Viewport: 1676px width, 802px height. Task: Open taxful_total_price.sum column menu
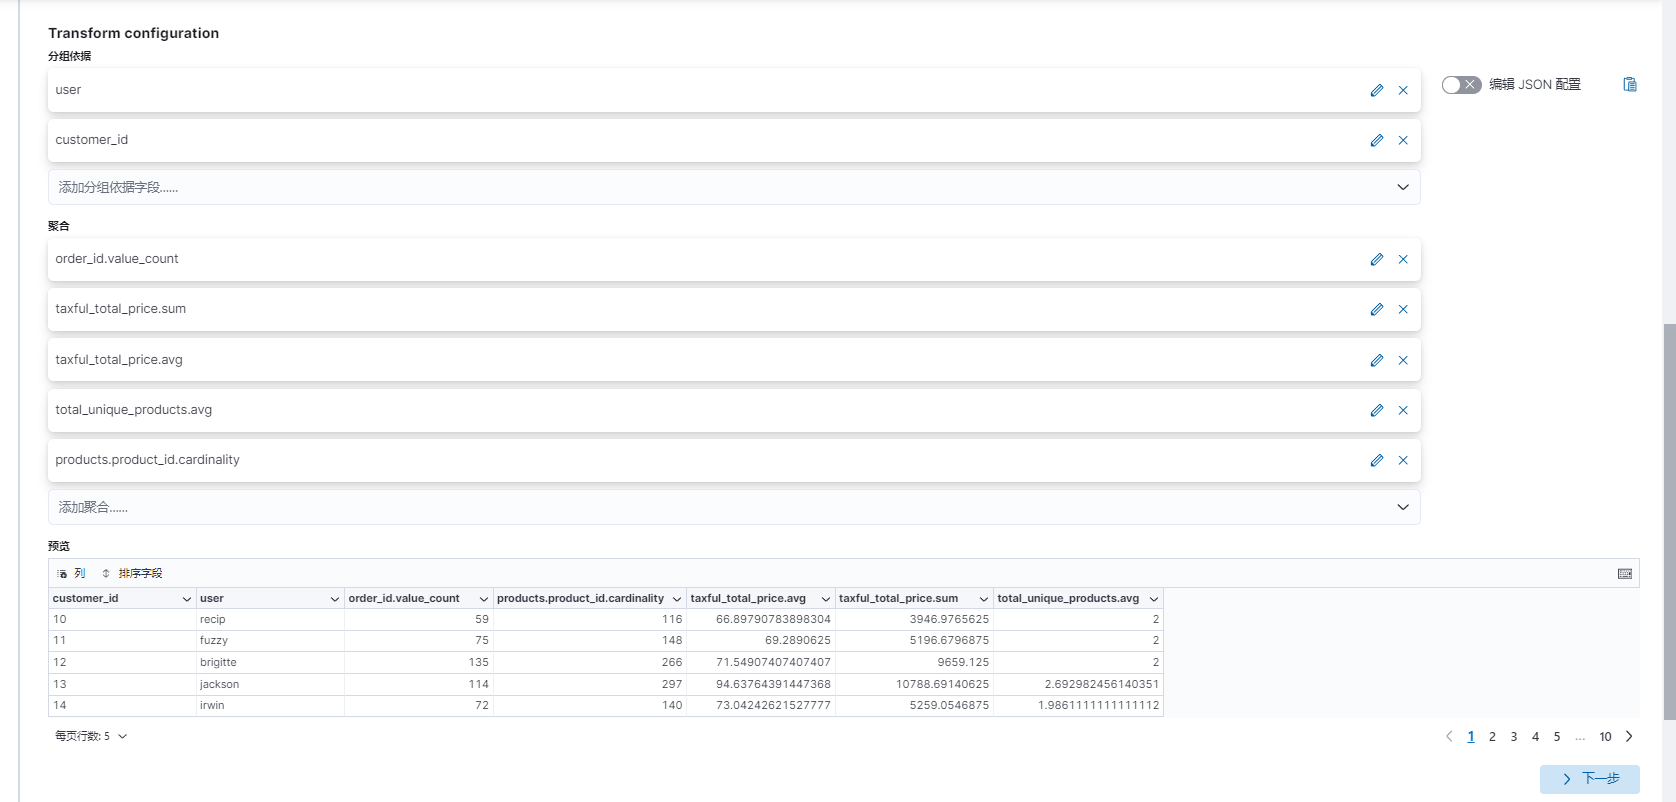[984, 599]
